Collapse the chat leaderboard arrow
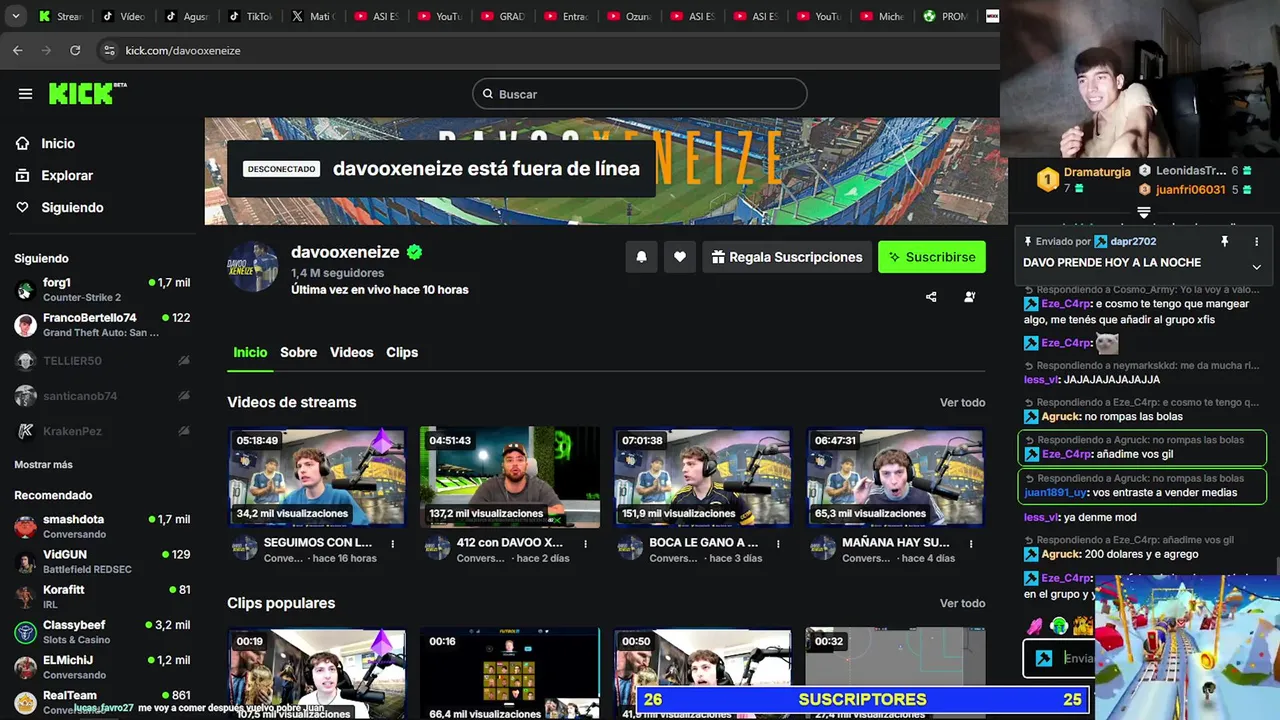1280x720 pixels. [1144, 212]
